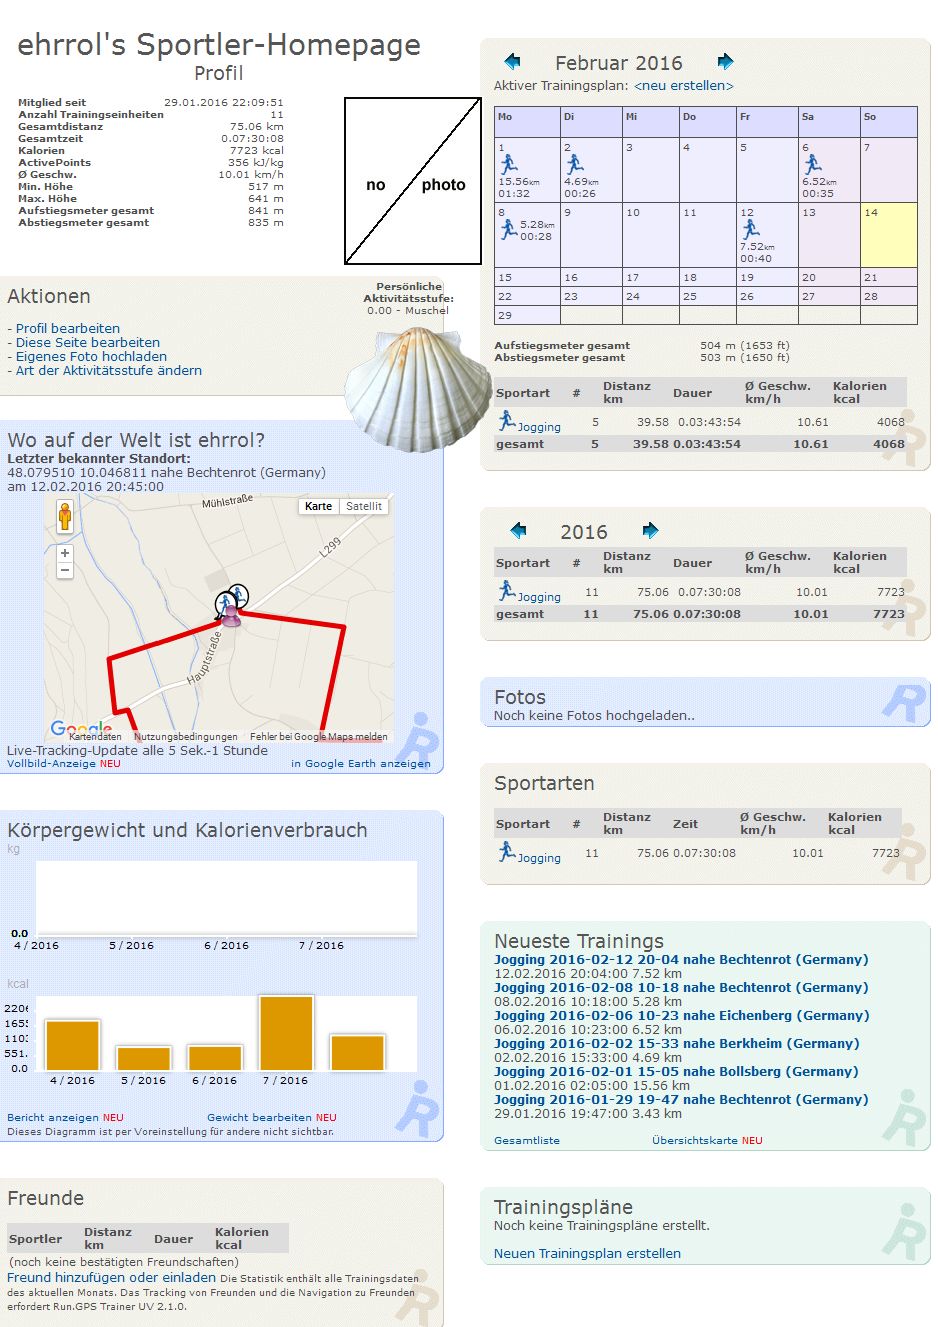This screenshot has width=938, height=1327.
Task: Switch map to Karte view
Action: (x=318, y=507)
